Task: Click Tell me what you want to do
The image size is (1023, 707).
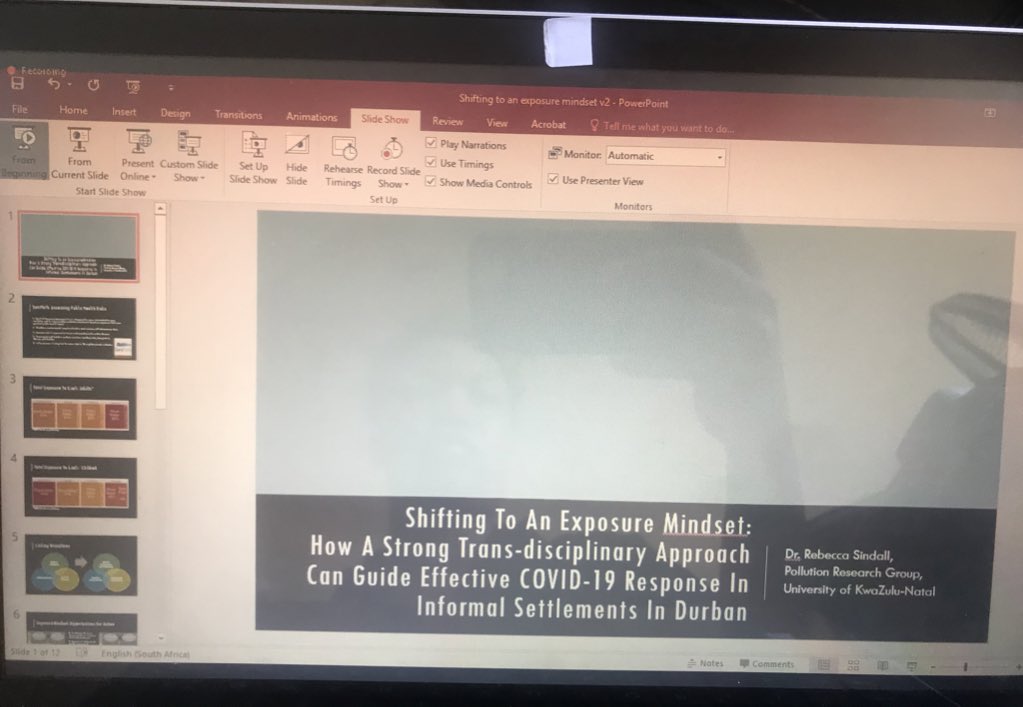Action: click(668, 128)
